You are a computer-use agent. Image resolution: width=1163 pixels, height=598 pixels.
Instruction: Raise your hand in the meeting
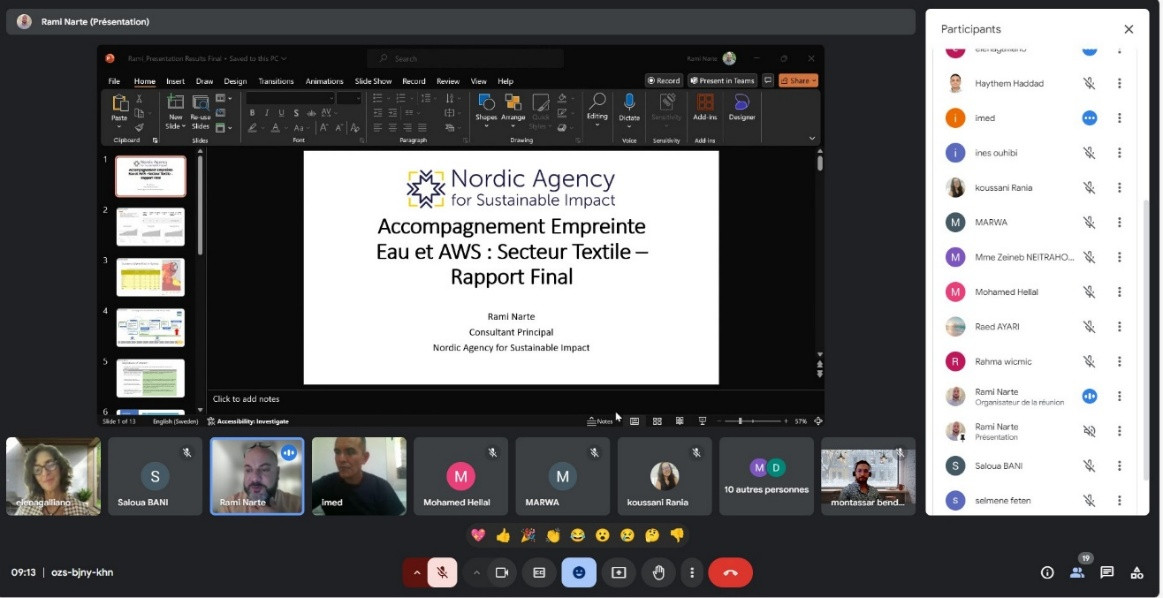click(x=658, y=573)
